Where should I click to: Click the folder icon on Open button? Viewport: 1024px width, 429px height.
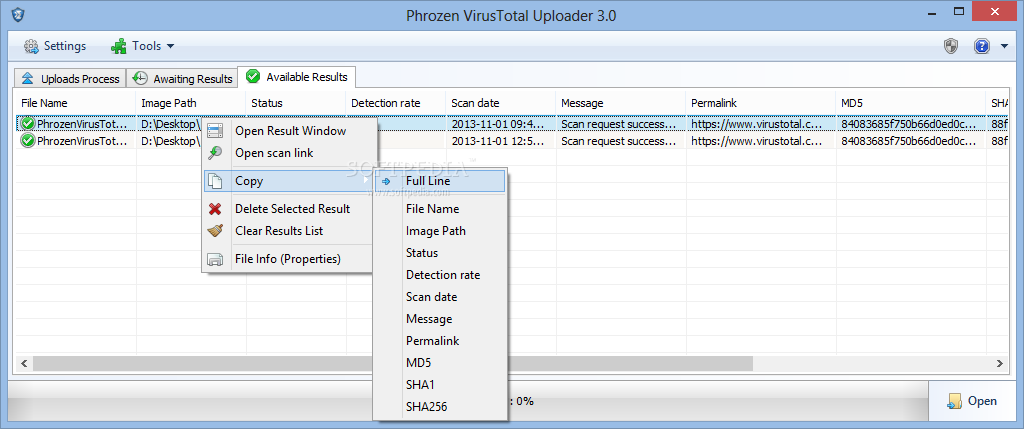click(955, 401)
